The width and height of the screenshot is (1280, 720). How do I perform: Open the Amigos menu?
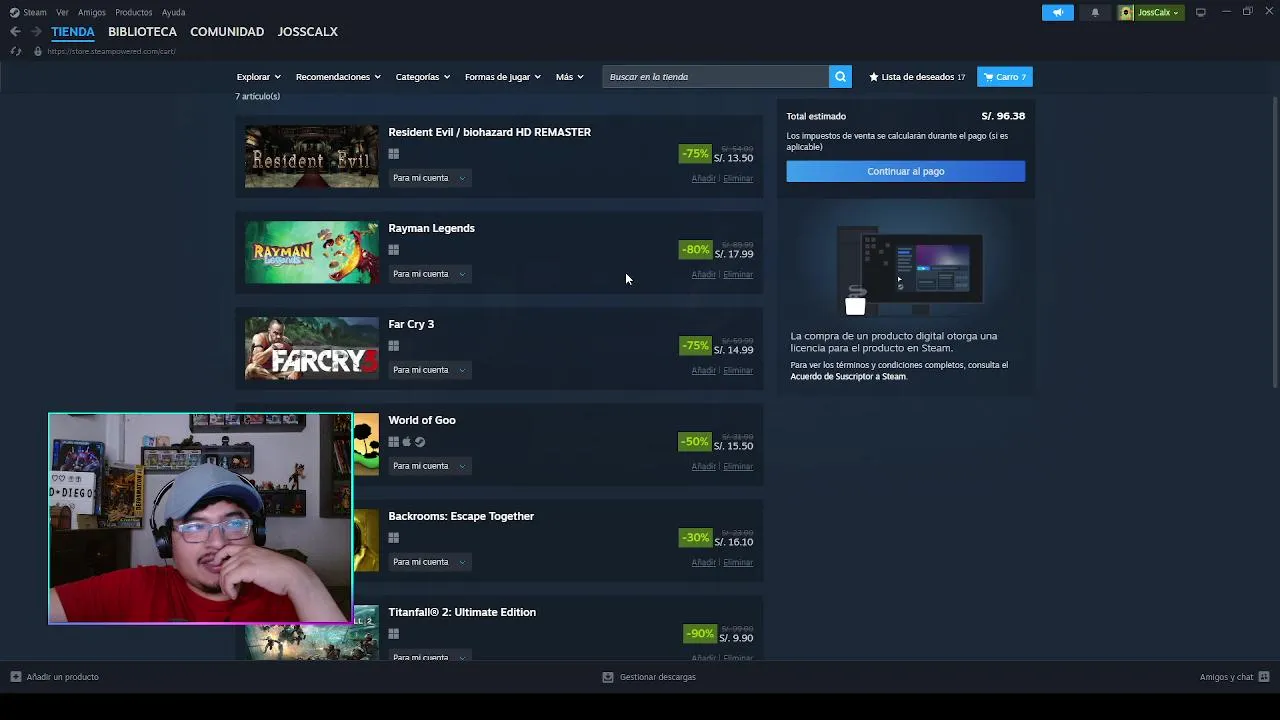[x=92, y=13]
